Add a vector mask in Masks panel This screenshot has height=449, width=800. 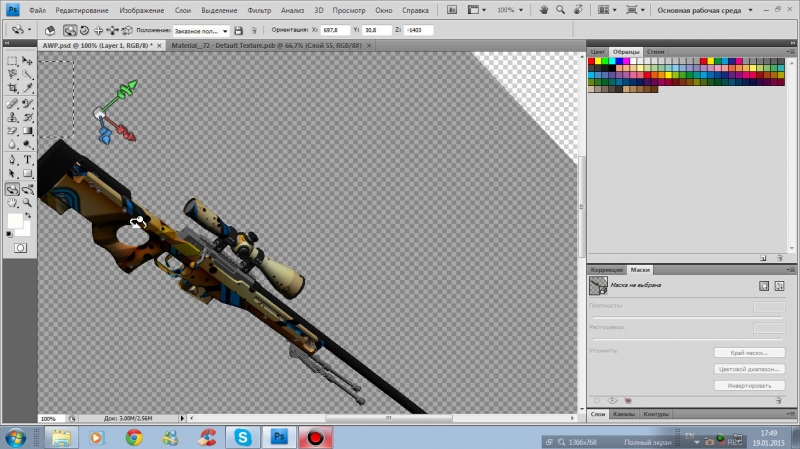[x=779, y=286]
